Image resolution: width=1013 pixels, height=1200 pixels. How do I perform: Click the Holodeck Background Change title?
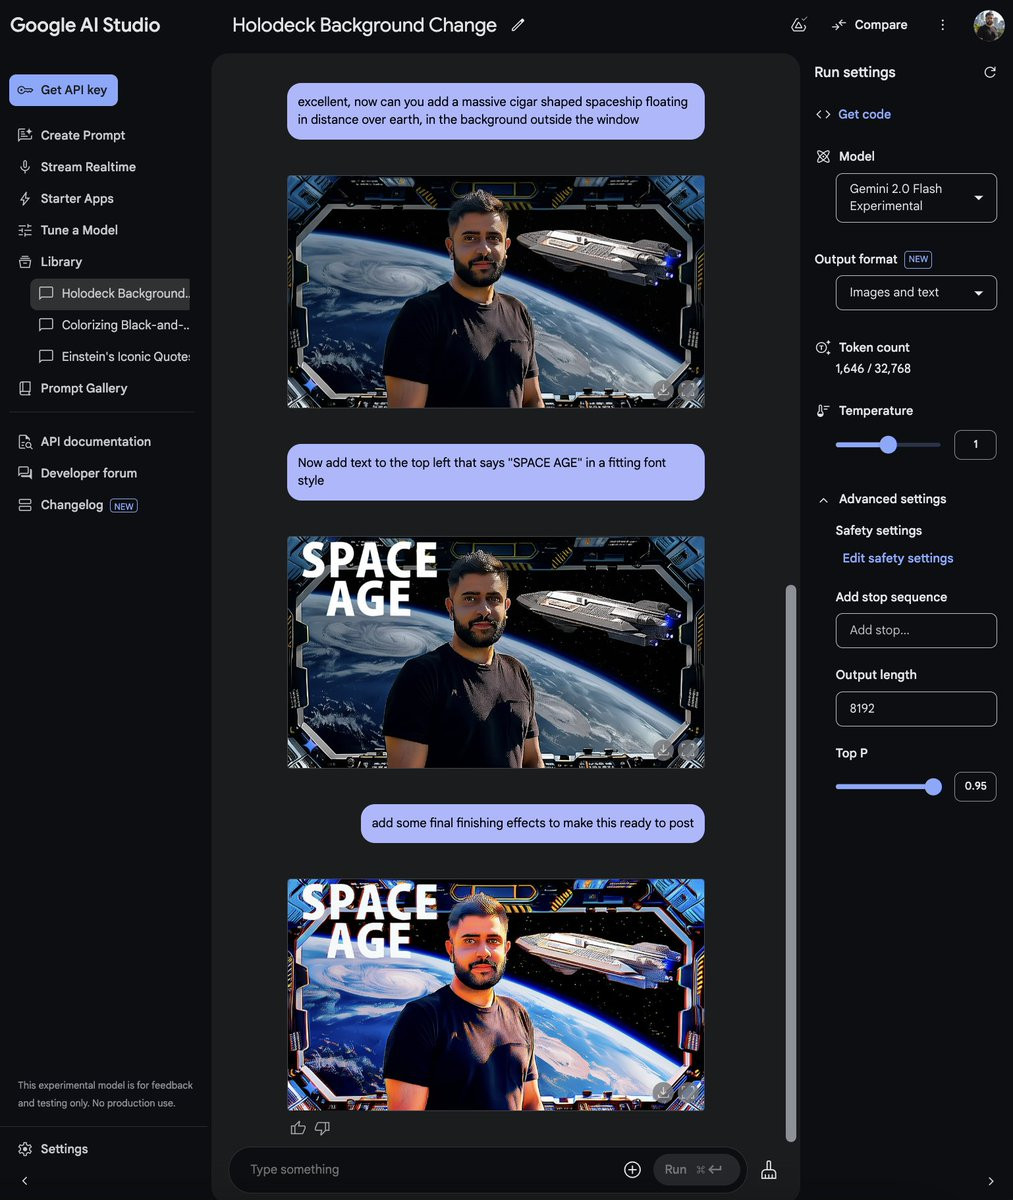tap(364, 25)
